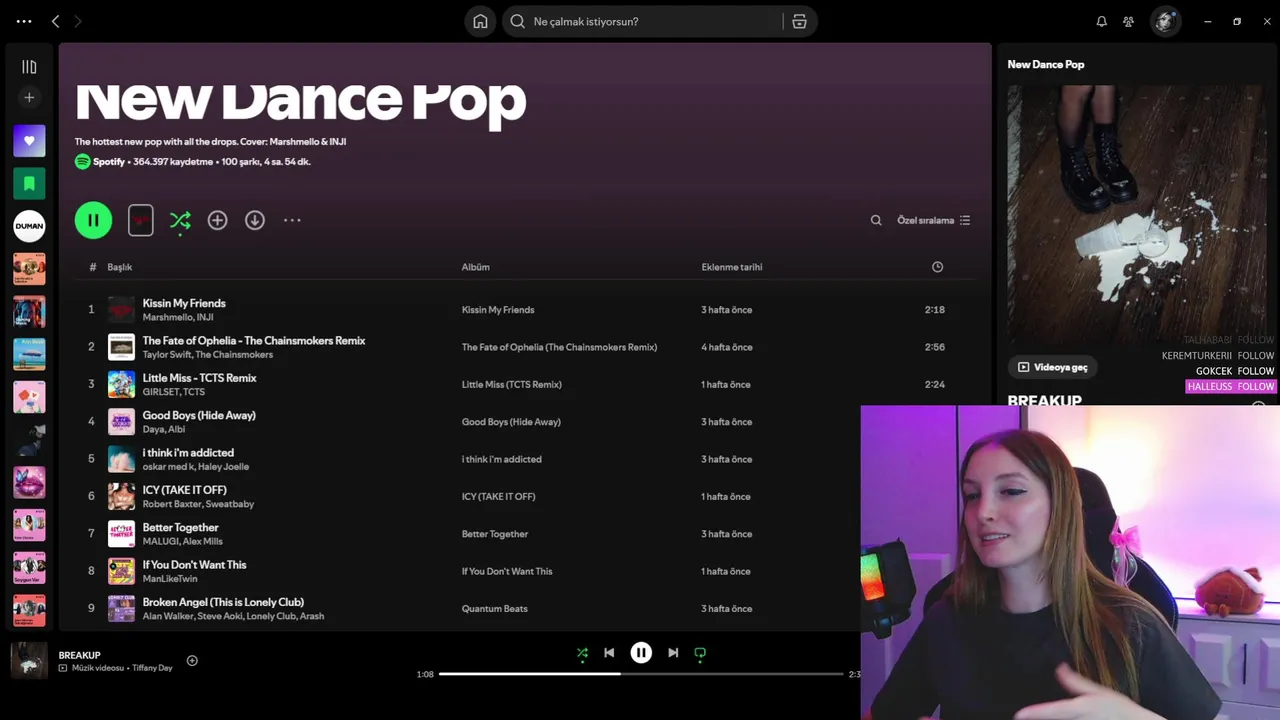
Task: Open Quantum Beats album link
Action: coord(494,608)
